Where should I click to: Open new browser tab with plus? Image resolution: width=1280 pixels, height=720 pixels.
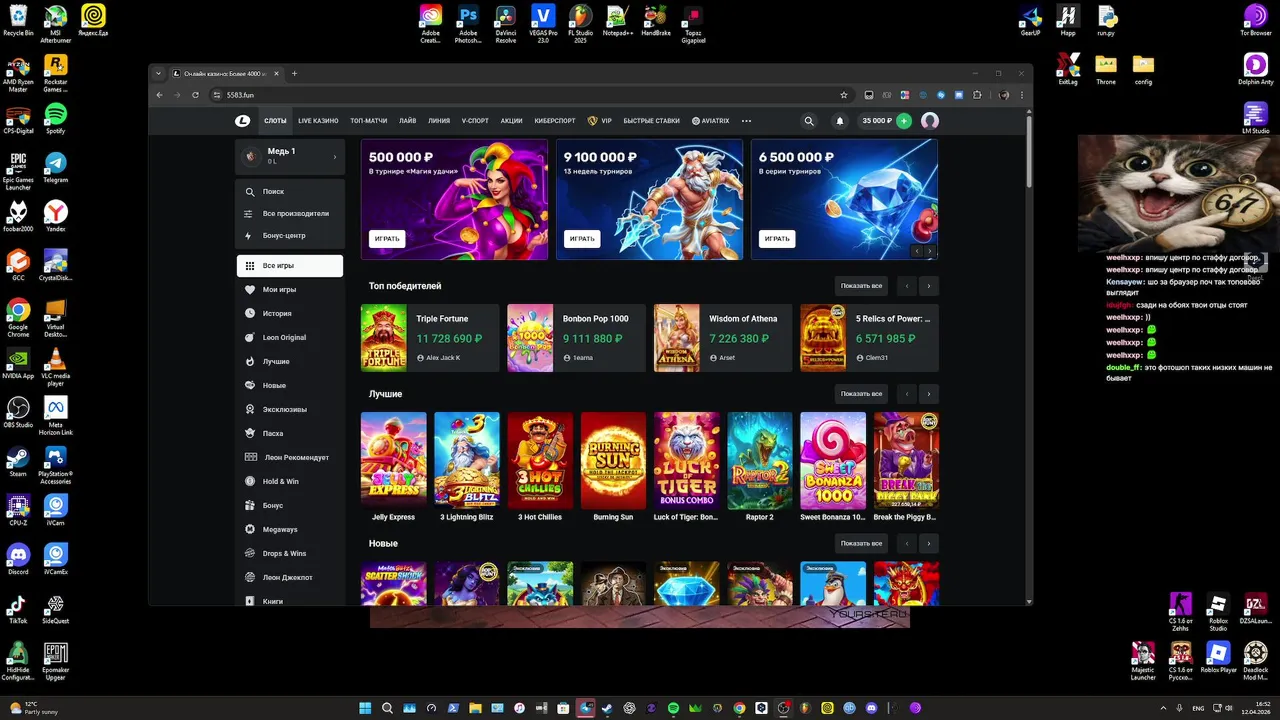pos(294,73)
